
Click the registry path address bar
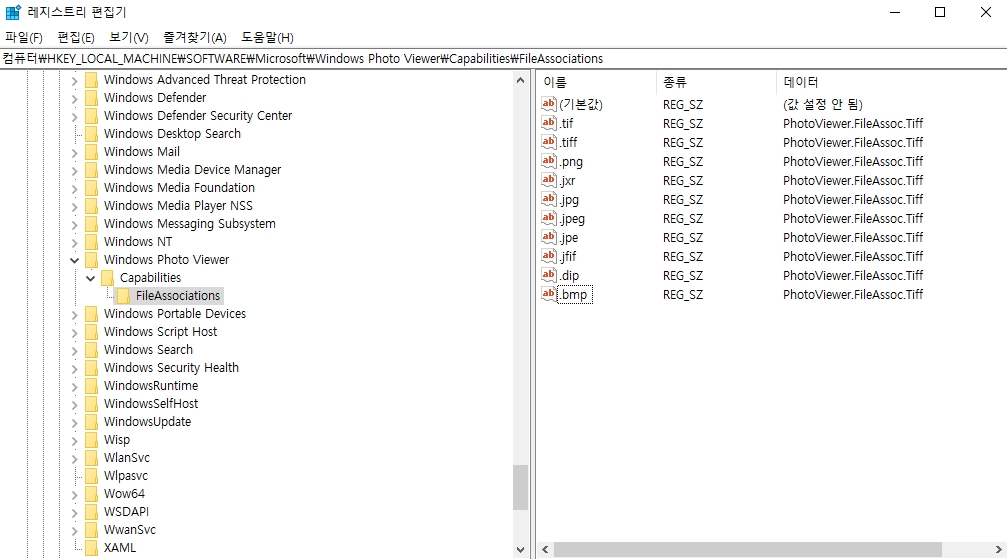coord(504,58)
